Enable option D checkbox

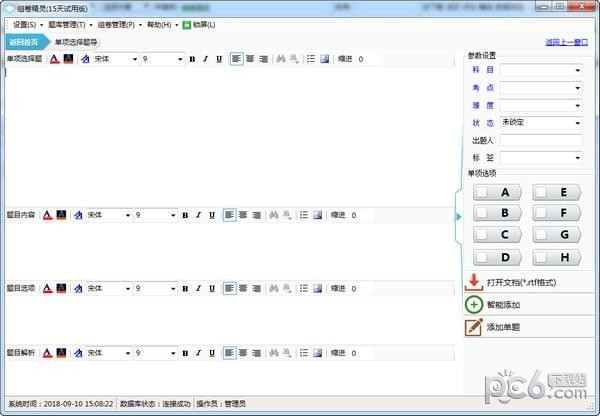tap(482, 257)
